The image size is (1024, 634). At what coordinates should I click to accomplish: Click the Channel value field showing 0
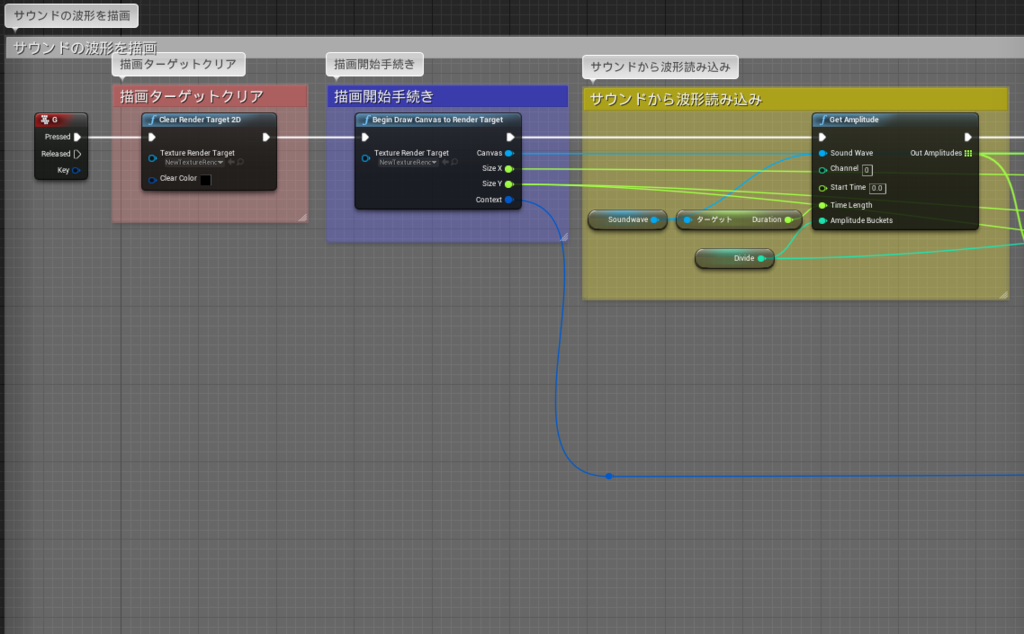point(867,170)
